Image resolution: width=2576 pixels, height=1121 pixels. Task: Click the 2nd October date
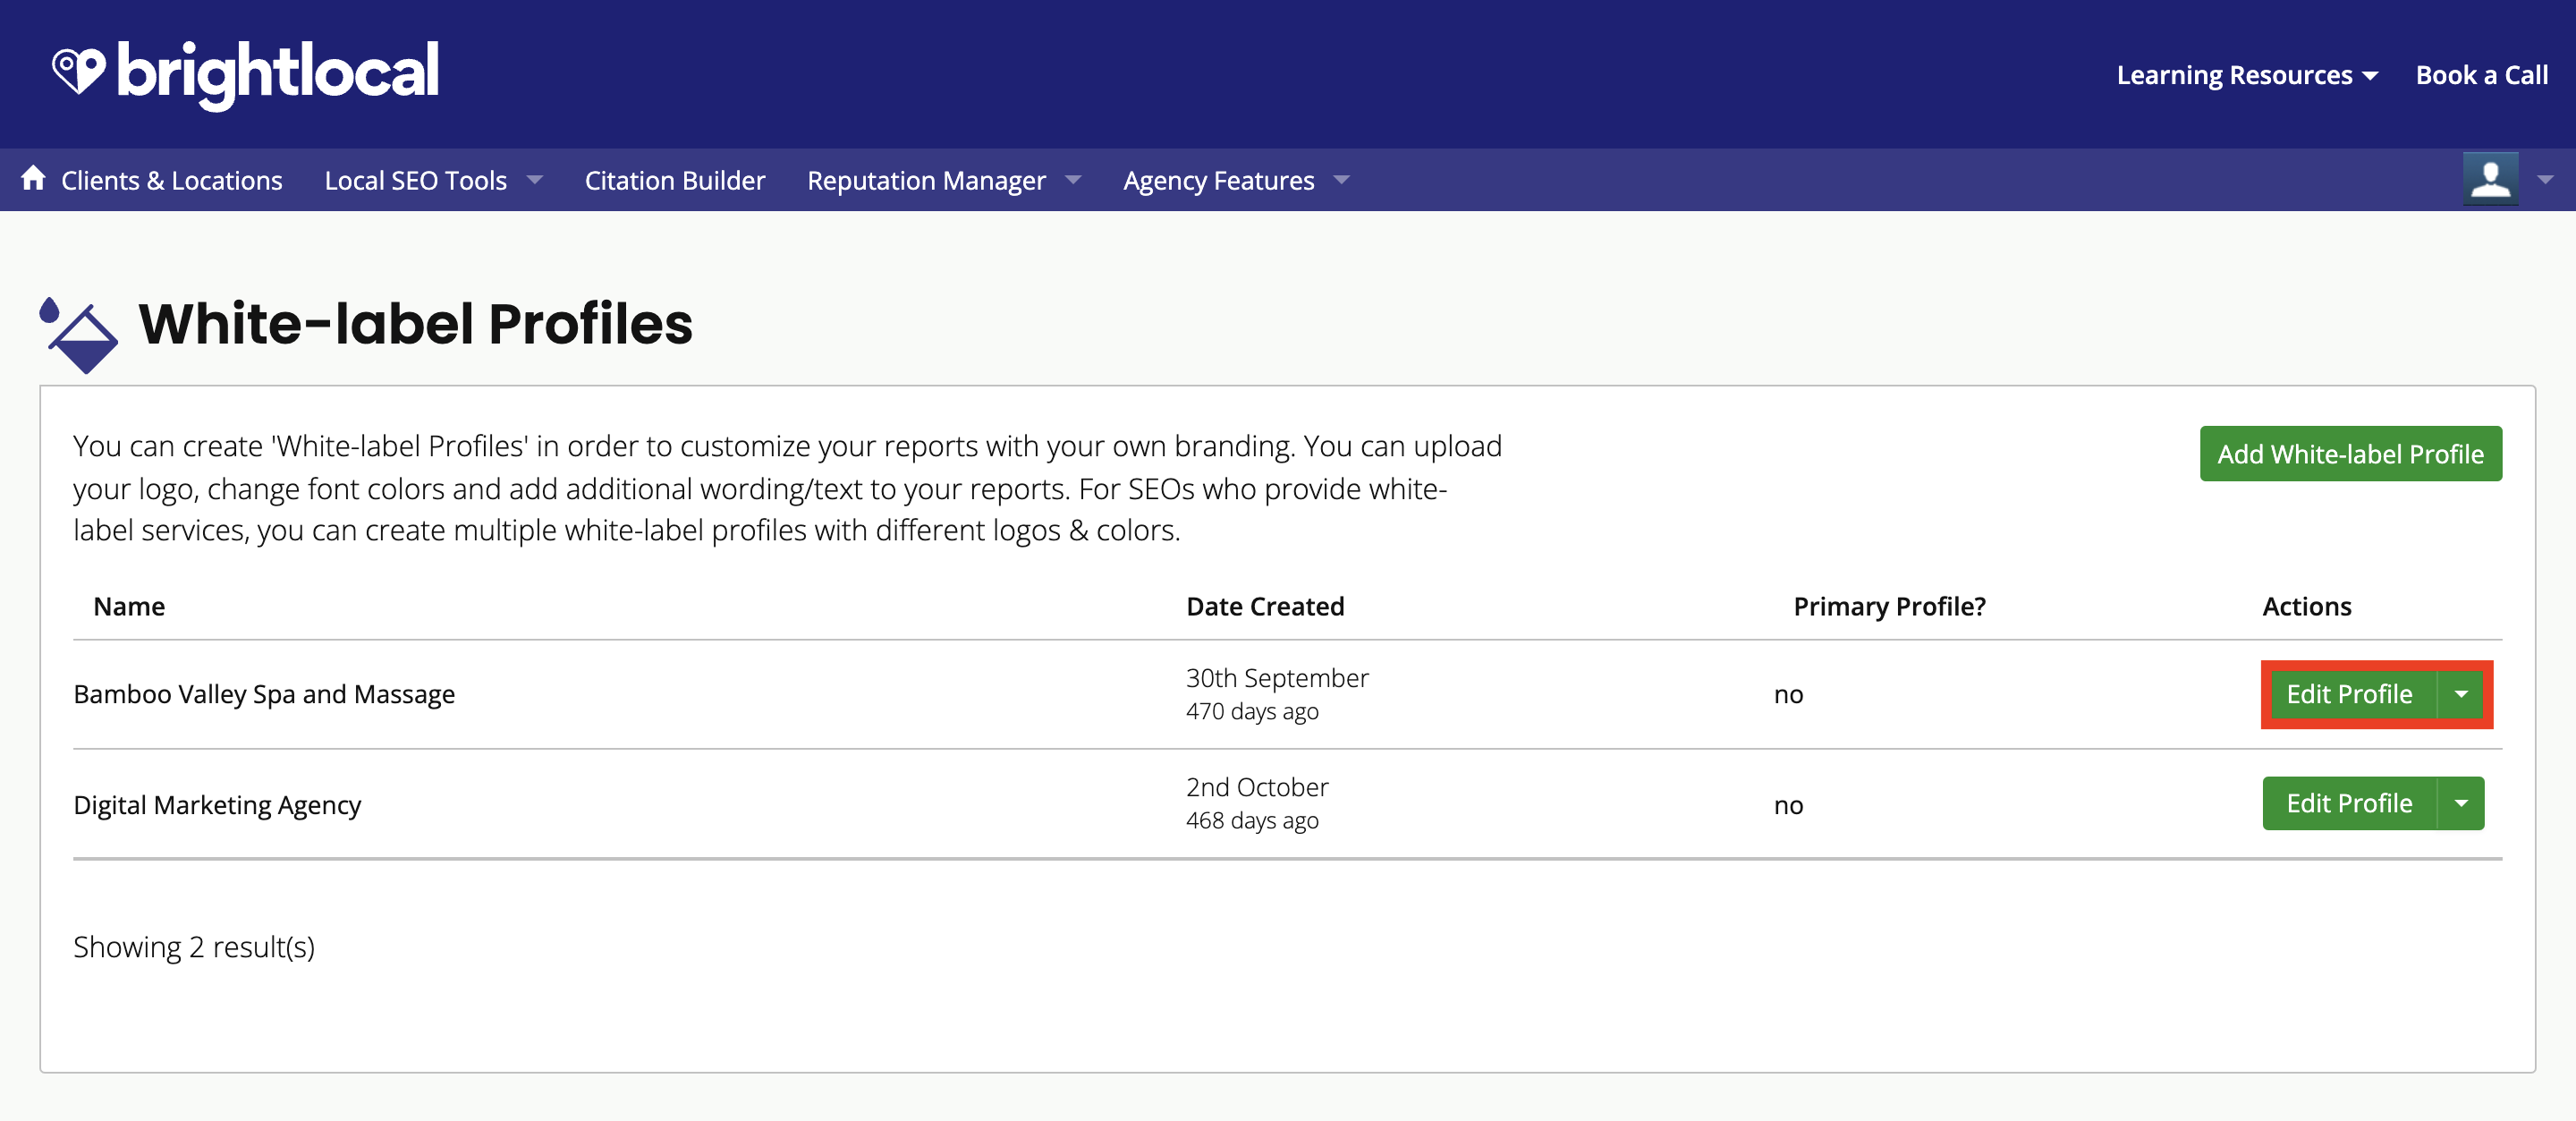click(x=1257, y=787)
